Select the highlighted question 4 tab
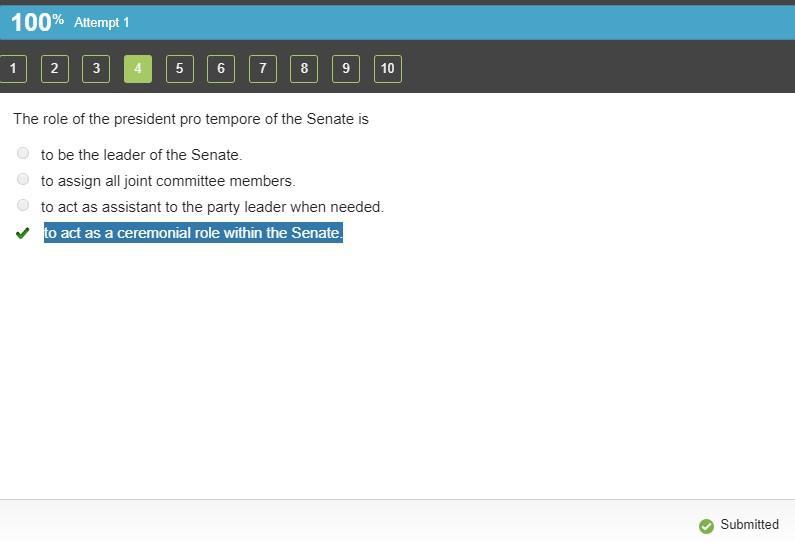795x542 pixels. 138,68
